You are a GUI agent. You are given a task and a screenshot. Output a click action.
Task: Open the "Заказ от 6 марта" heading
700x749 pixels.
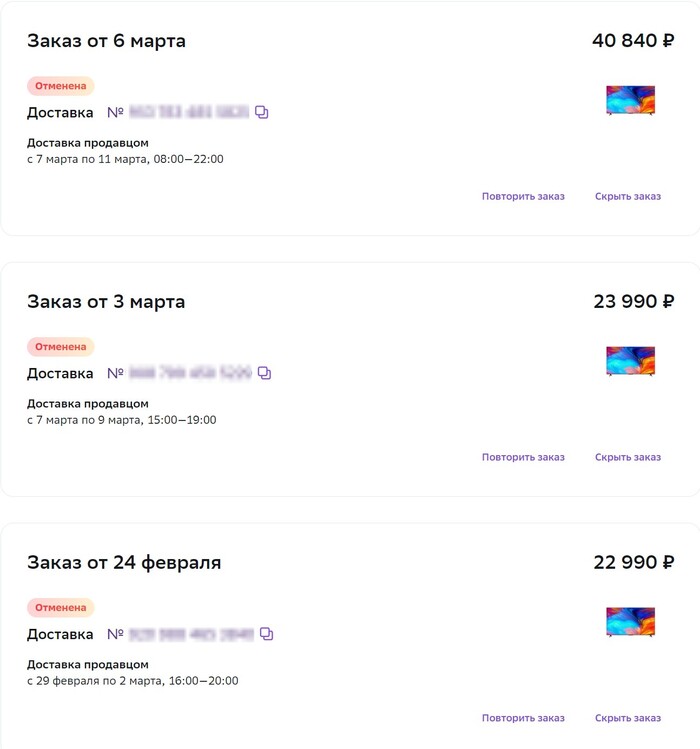pyautogui.click(x=106, y=41)
